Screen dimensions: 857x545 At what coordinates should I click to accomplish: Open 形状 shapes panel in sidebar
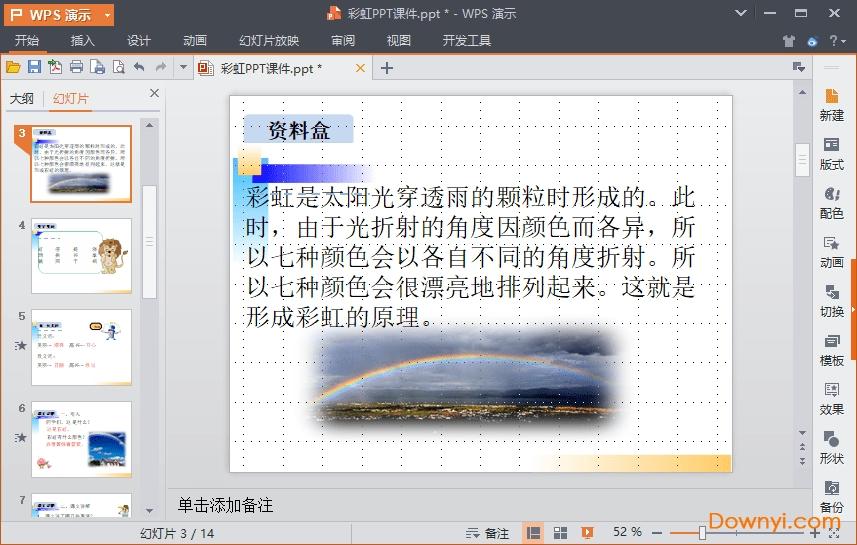click(x=831, y=447)
